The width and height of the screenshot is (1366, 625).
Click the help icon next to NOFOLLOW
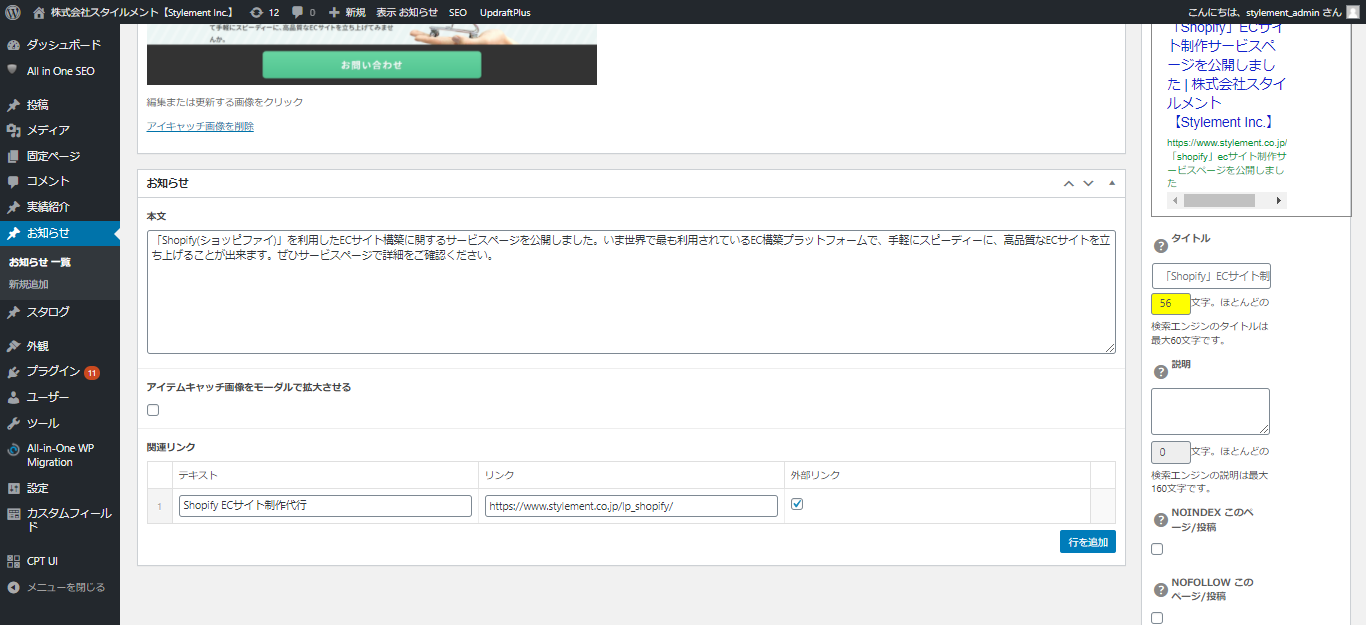pos(1161,589)
